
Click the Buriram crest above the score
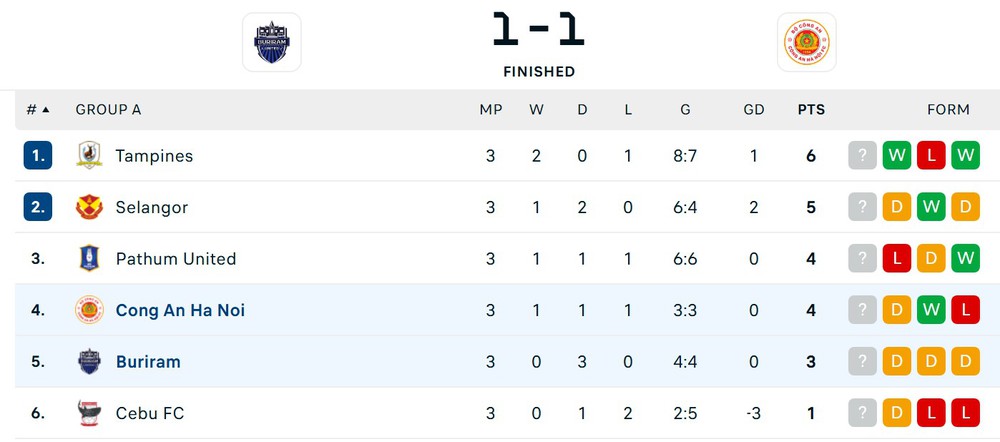(x=271, y=42)
